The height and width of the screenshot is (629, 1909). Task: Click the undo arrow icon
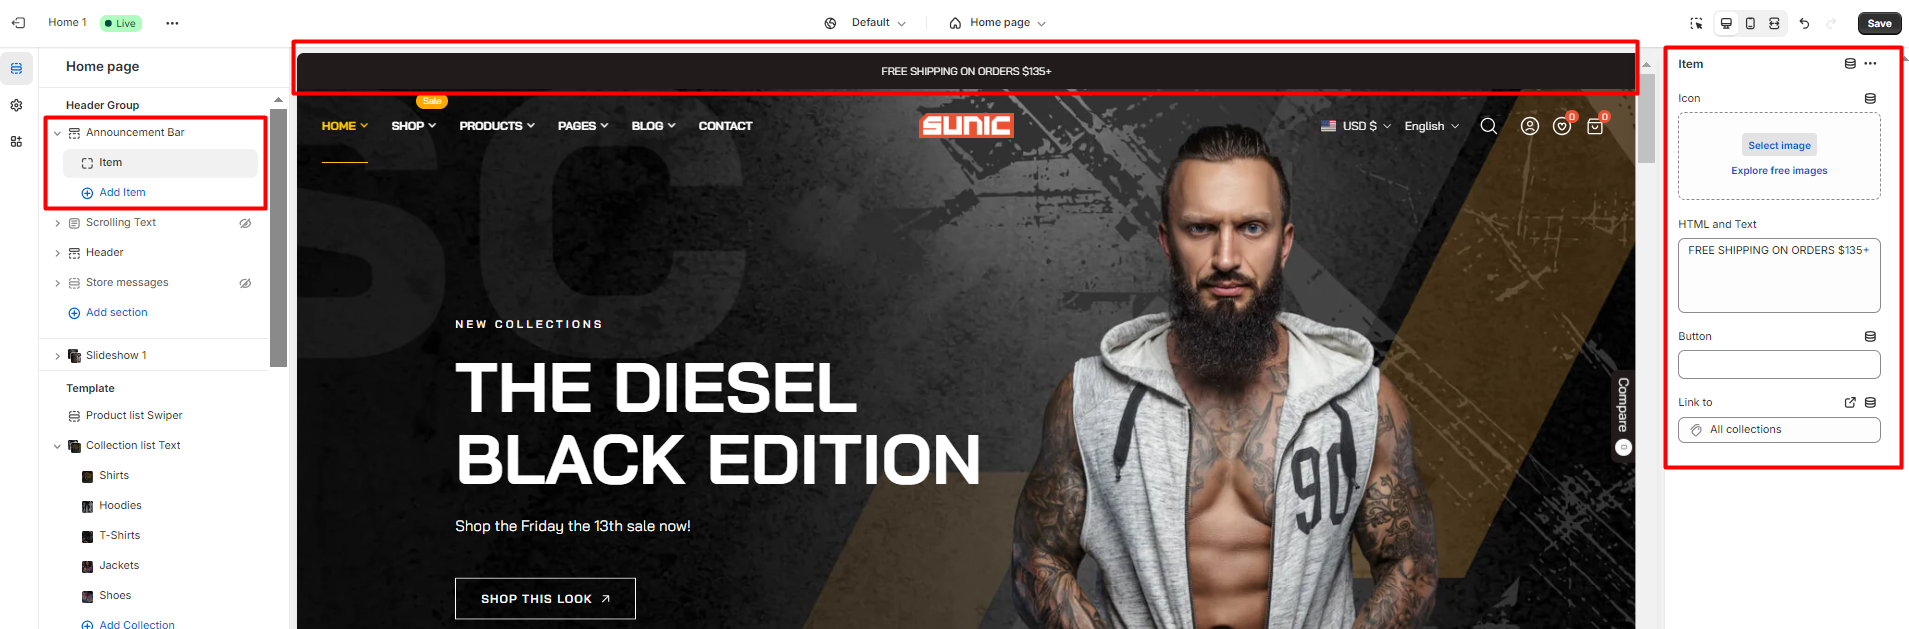pos(1804,23)
